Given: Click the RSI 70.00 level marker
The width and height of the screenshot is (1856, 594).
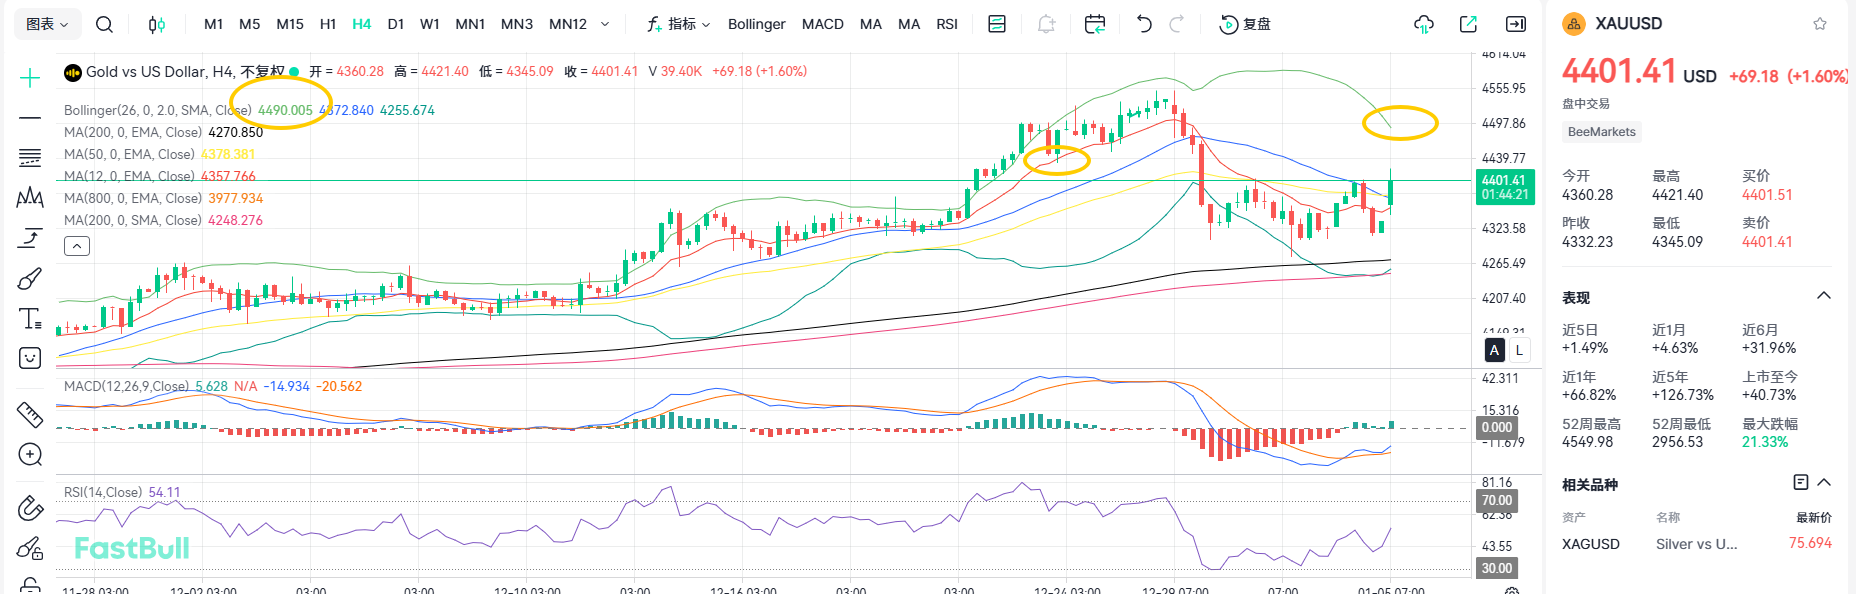Looking at the screenshot, I should 1497,500.
